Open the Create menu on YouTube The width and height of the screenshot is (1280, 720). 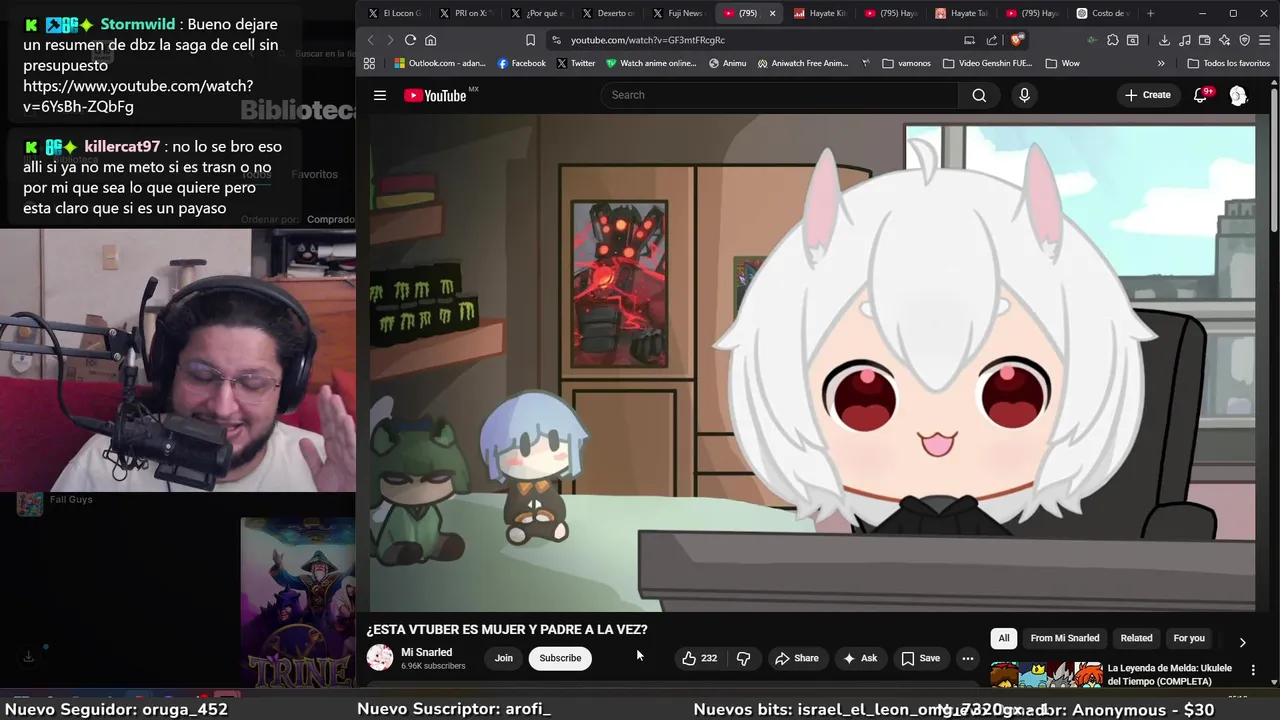[x=1147, y=95]
